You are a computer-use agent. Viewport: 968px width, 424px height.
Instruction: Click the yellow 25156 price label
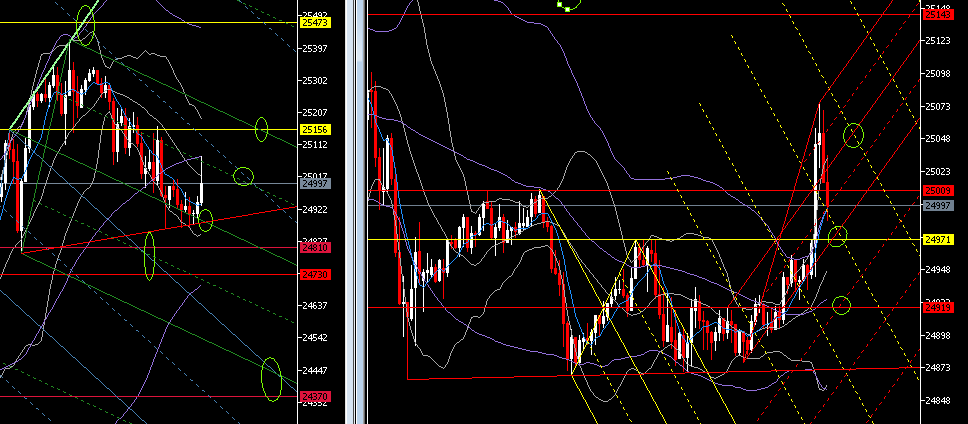point(315,130)
